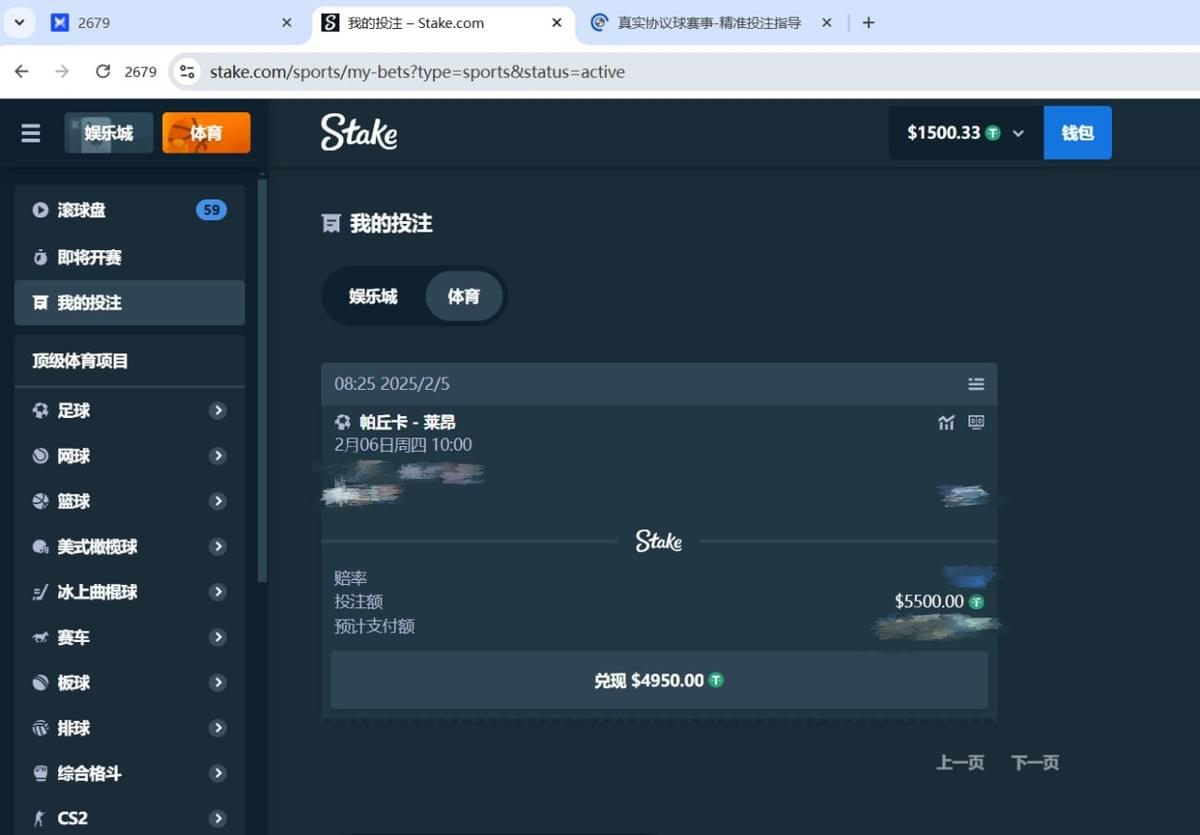The image size is (1200, 835).
Task: Click the 钱包 wallet button
Action: 1077,133
